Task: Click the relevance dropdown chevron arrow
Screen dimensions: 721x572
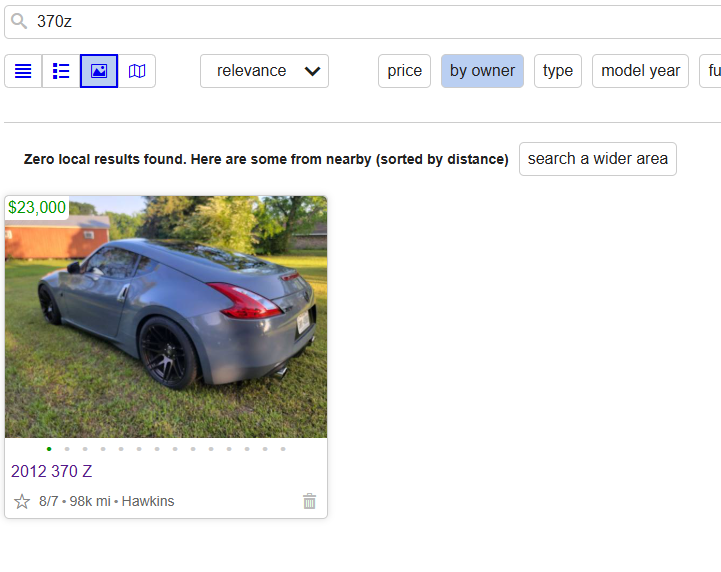Action: click(312, 71)
